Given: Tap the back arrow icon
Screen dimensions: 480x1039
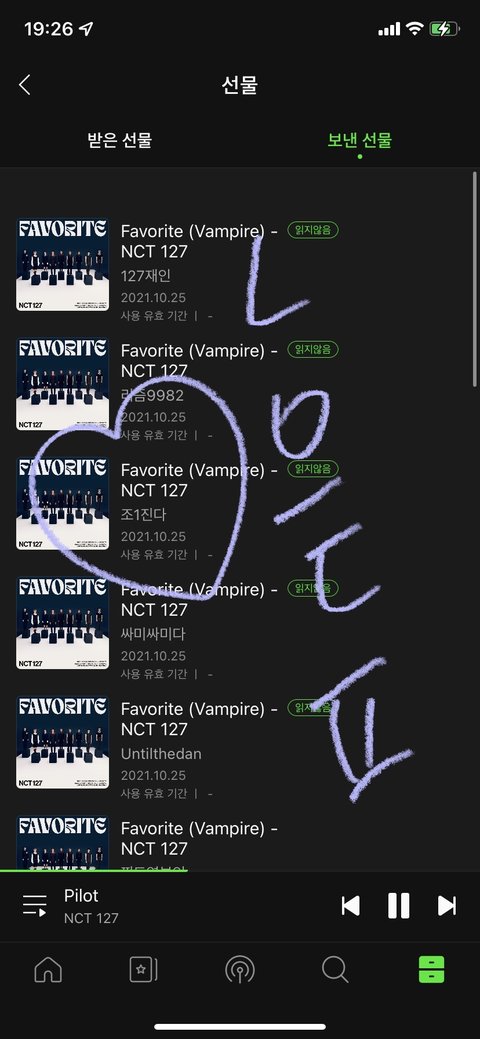Looking at the screenshot, I should coord(25,85).
